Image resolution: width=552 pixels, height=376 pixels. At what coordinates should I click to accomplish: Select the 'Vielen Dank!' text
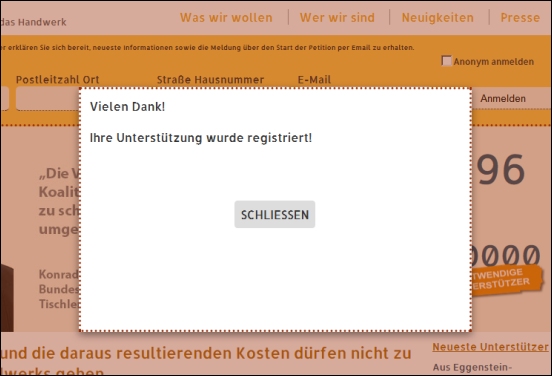click(127, 106)
